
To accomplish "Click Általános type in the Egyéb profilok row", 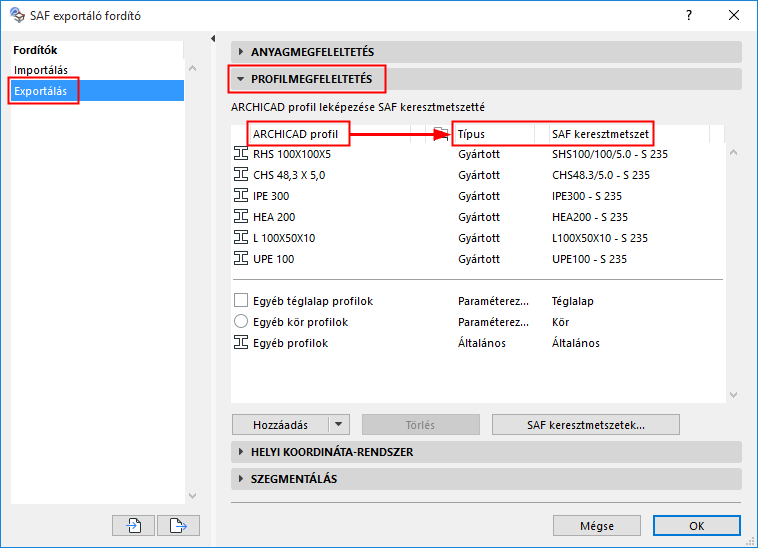I will (482, 343).
